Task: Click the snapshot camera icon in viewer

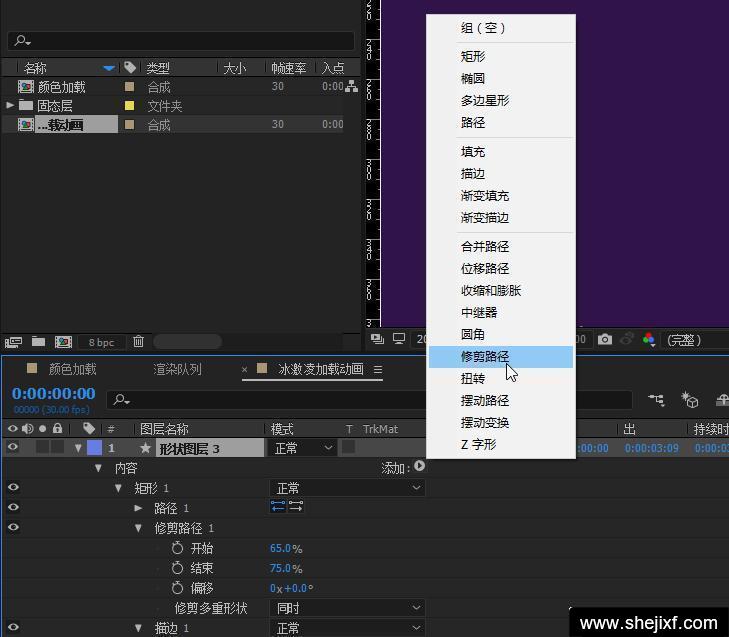Action: (x=605, y=340)
